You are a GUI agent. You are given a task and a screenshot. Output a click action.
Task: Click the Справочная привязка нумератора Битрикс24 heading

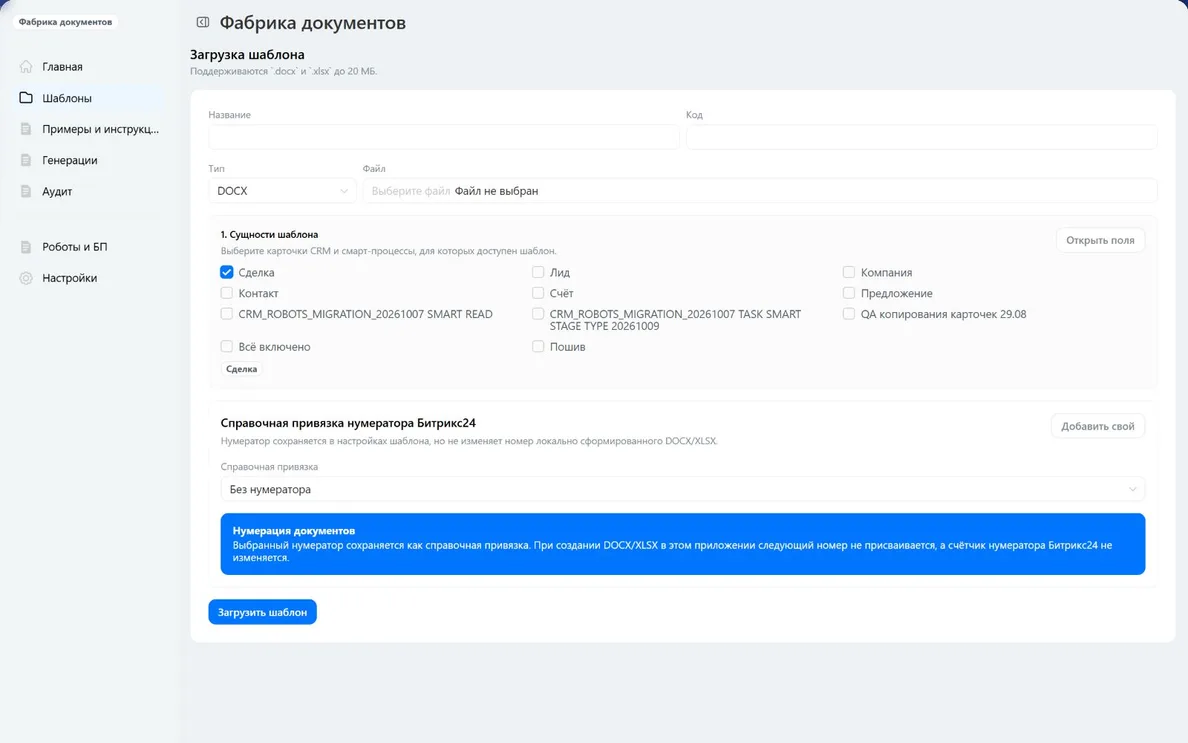tap(348, 423)
